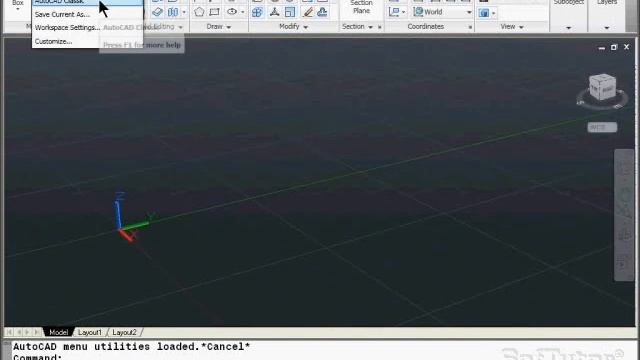Image resolution: width=640 pixels, height=360 pixels.
Task: Open the WCS dropdown below the ViewCube
Action: (x=602, y=127)
